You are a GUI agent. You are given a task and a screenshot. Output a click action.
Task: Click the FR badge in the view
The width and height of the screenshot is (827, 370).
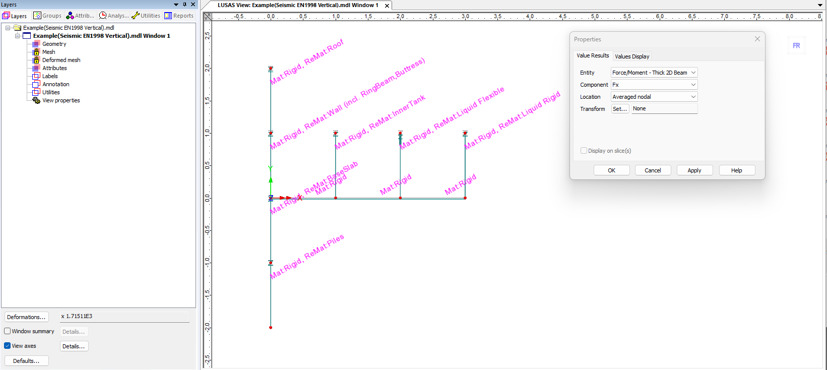click(796, 46)
